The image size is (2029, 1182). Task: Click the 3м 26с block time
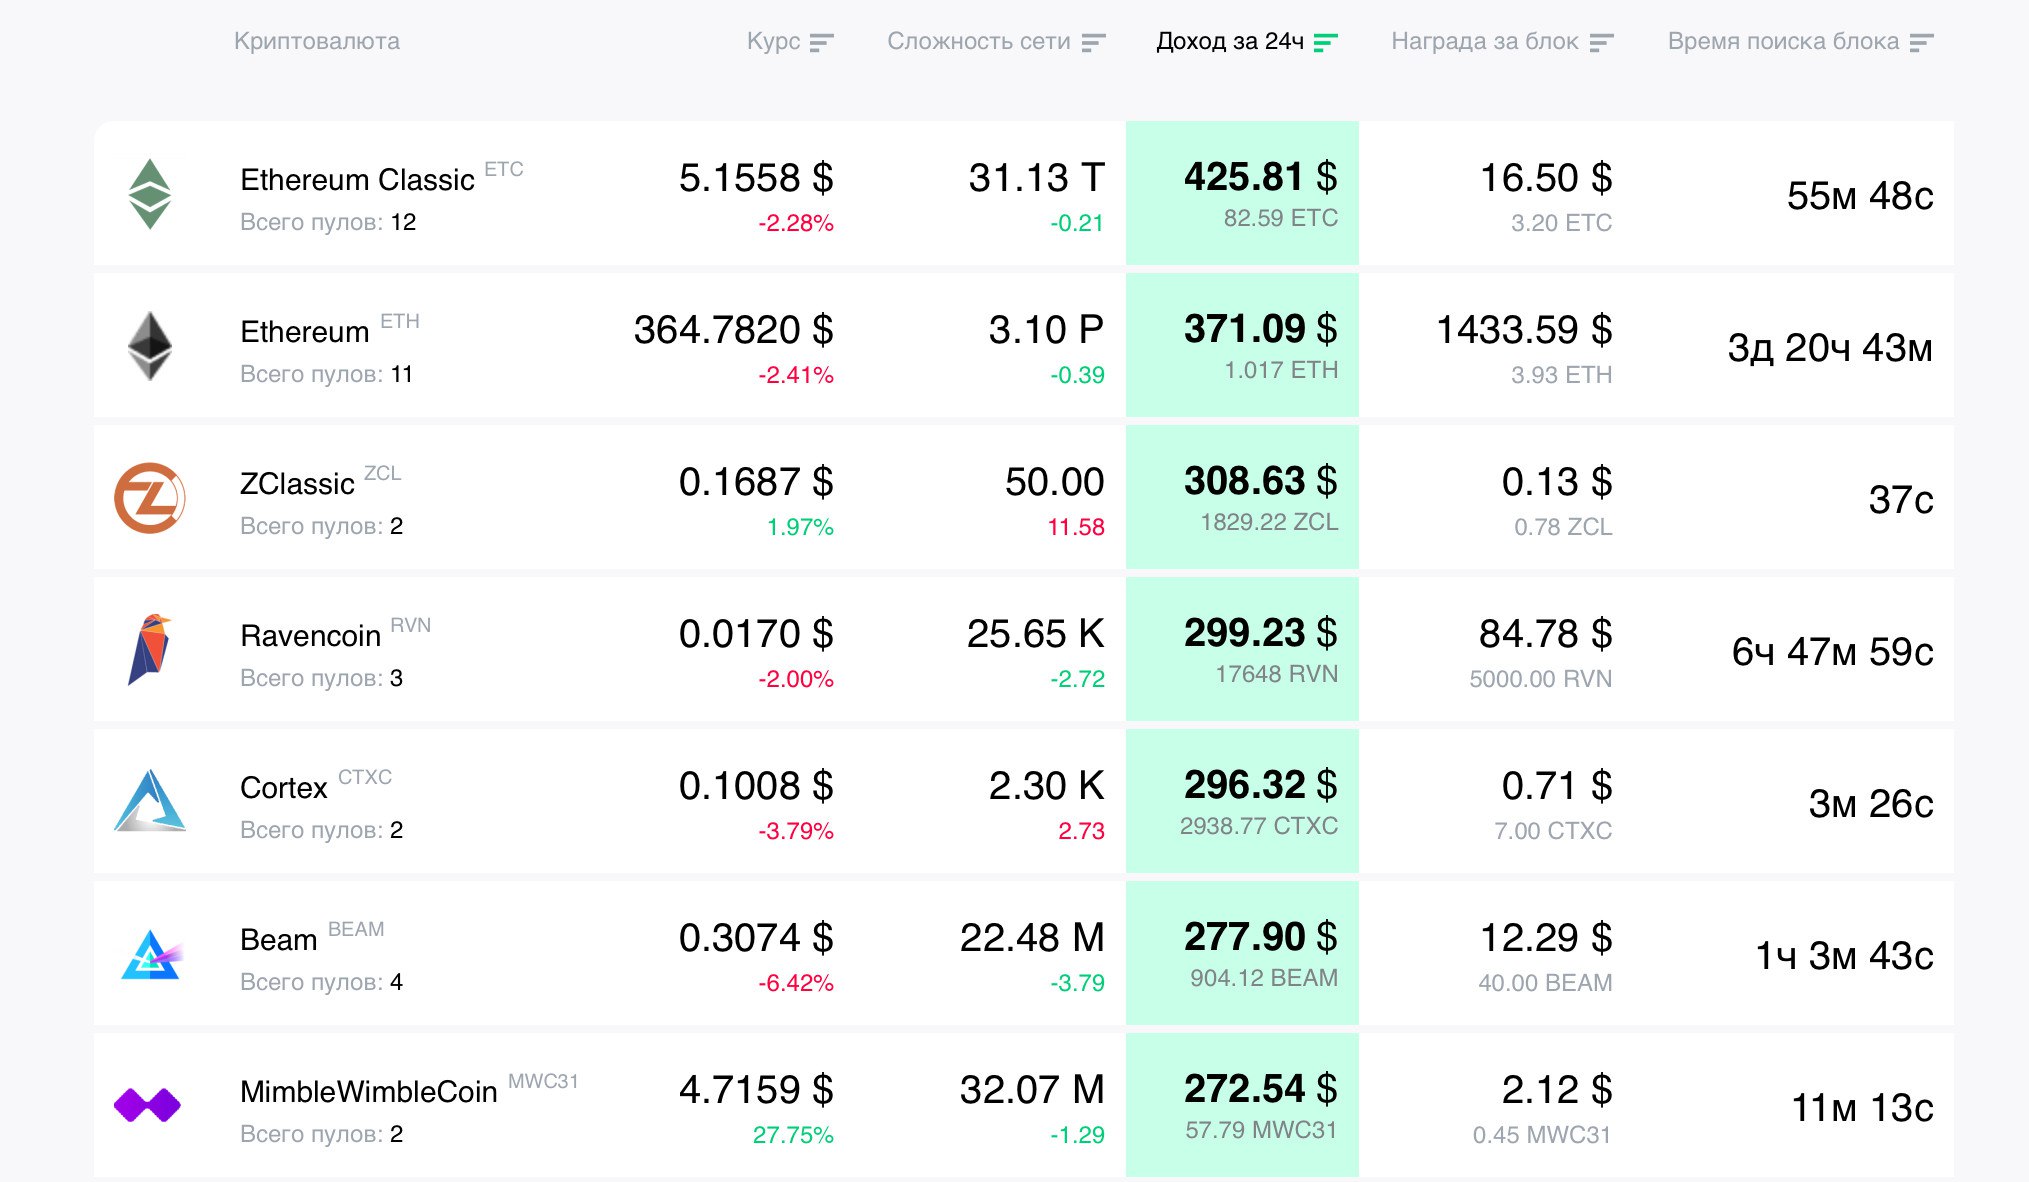1871,804
